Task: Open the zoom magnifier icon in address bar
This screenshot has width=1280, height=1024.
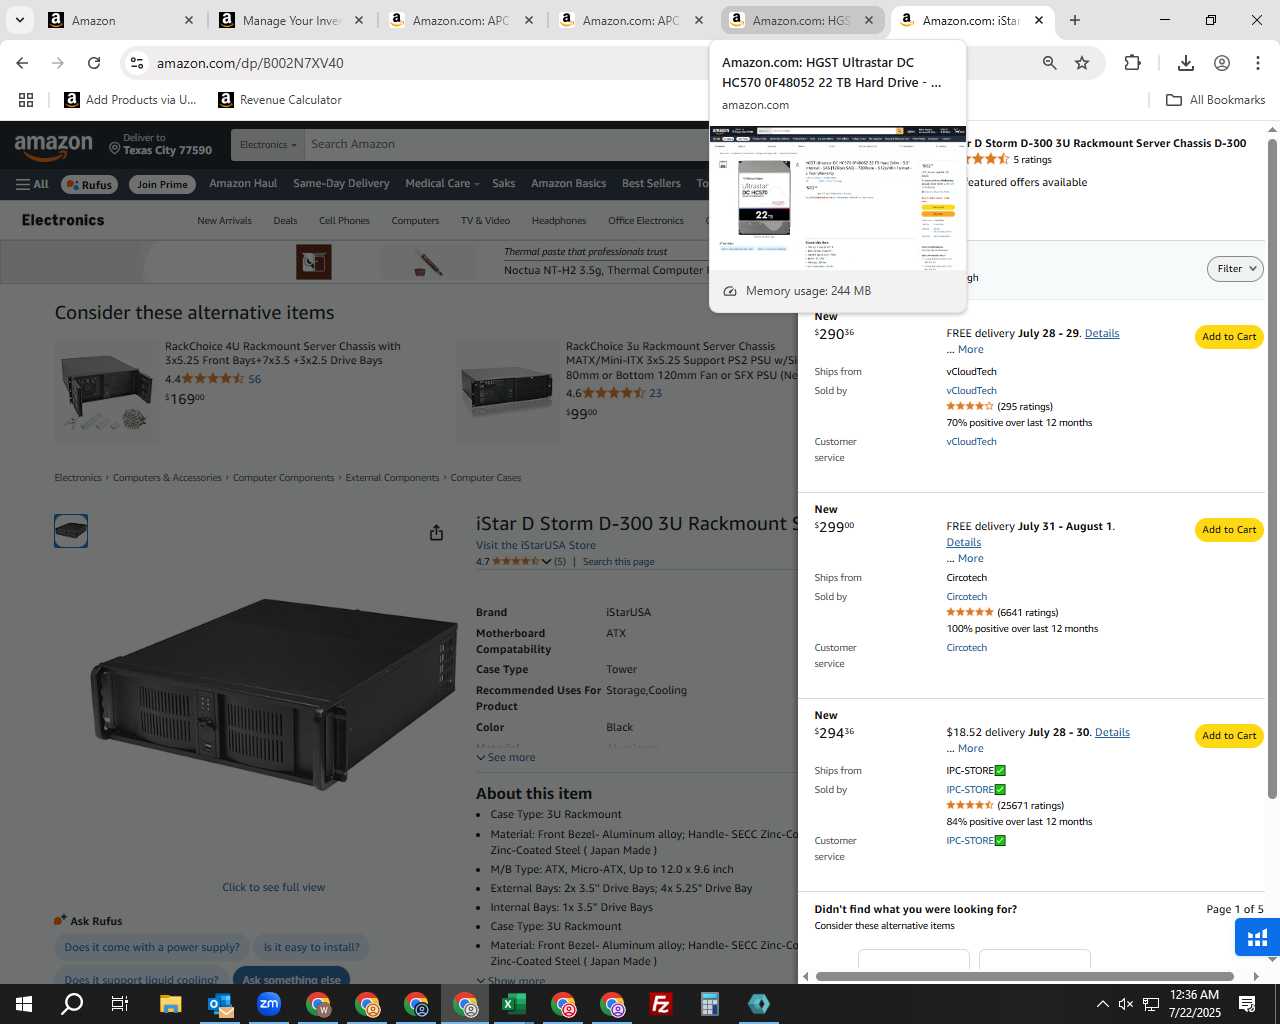Action: [x=1049, y=63]
